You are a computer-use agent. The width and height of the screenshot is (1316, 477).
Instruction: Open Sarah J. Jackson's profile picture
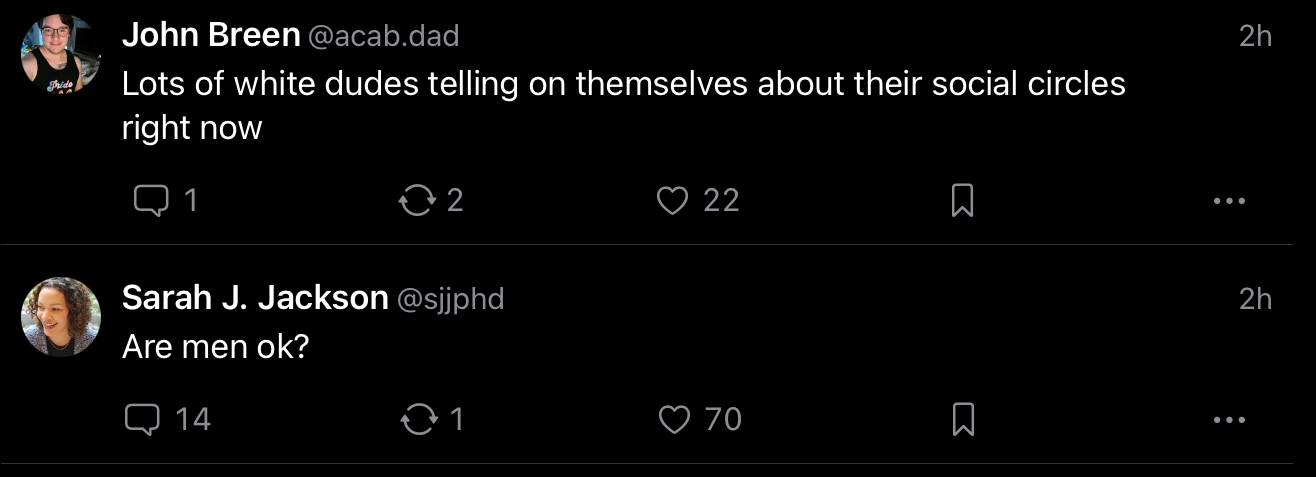pyautogui.click(x=61, y=317)
